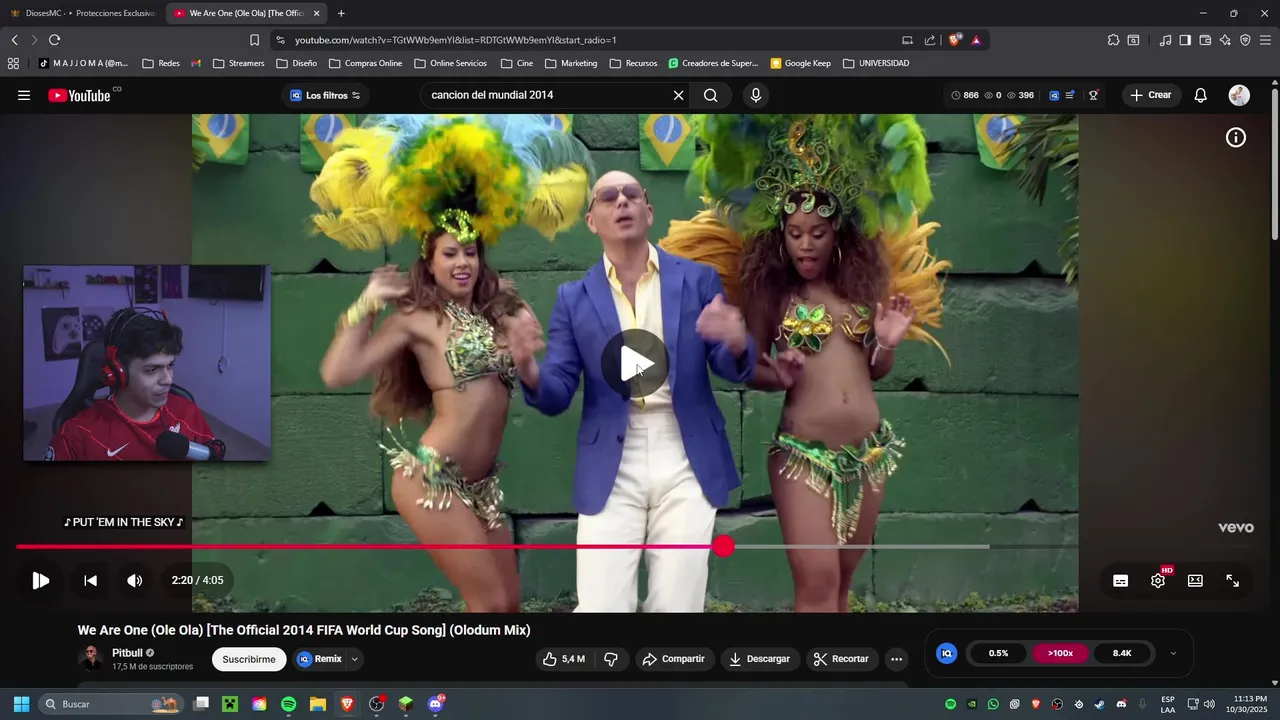
Task: Expand the Remix dropdown chevron
Action: click(x=354, y=659)
